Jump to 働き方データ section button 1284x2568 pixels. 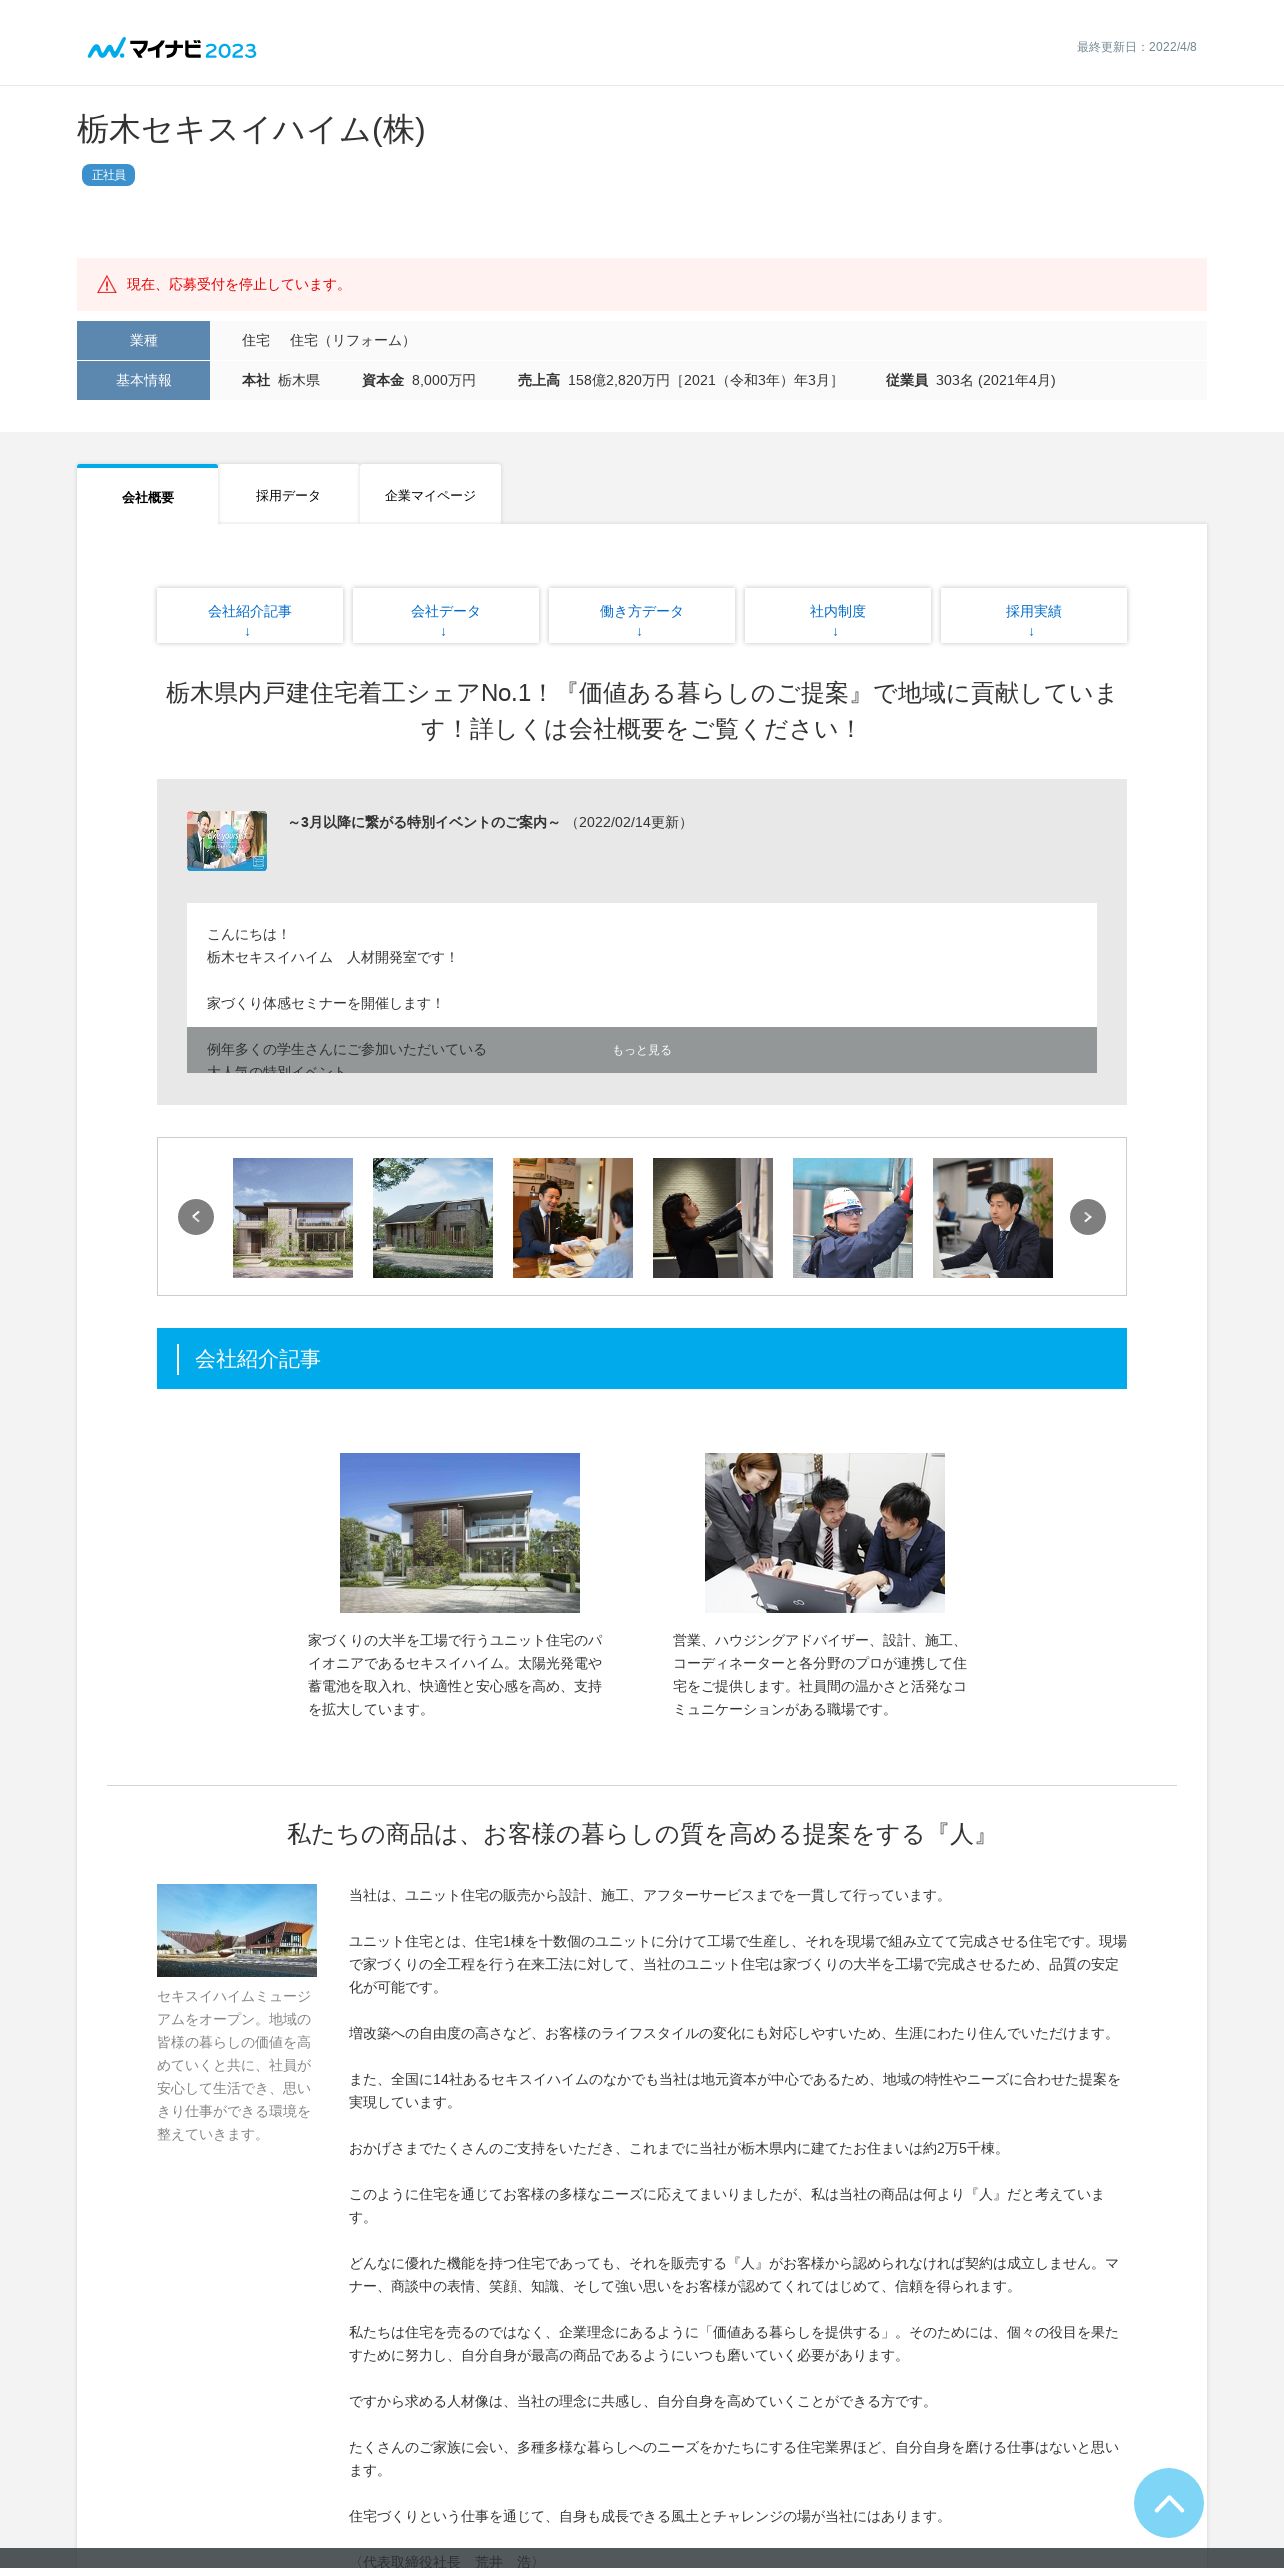642,615
